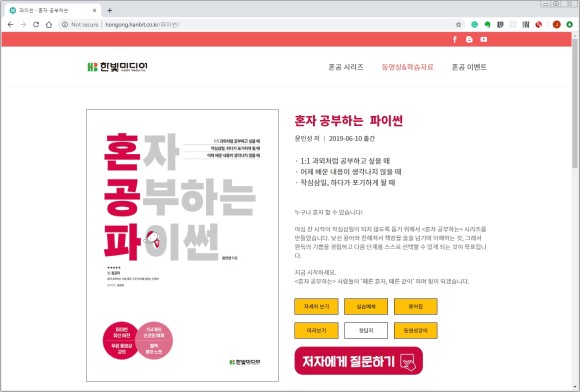Click the 실습예제 button
Image resolution: width=580 pixels, height=392 pixels.
(366, 307)
